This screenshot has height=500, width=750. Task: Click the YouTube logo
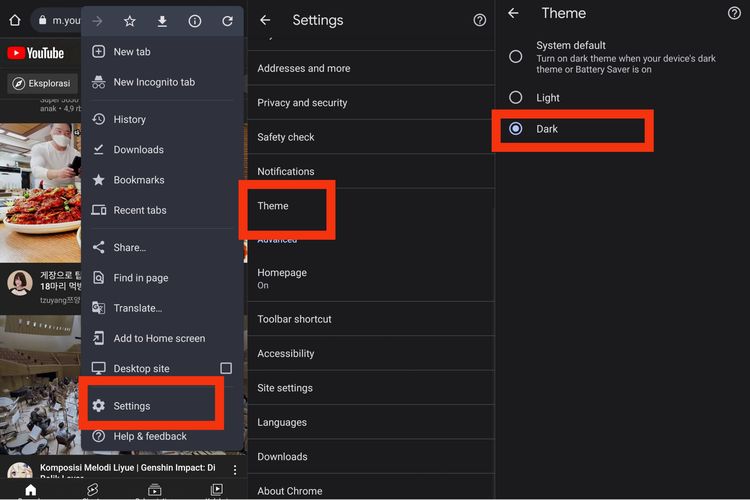point(35,53)
